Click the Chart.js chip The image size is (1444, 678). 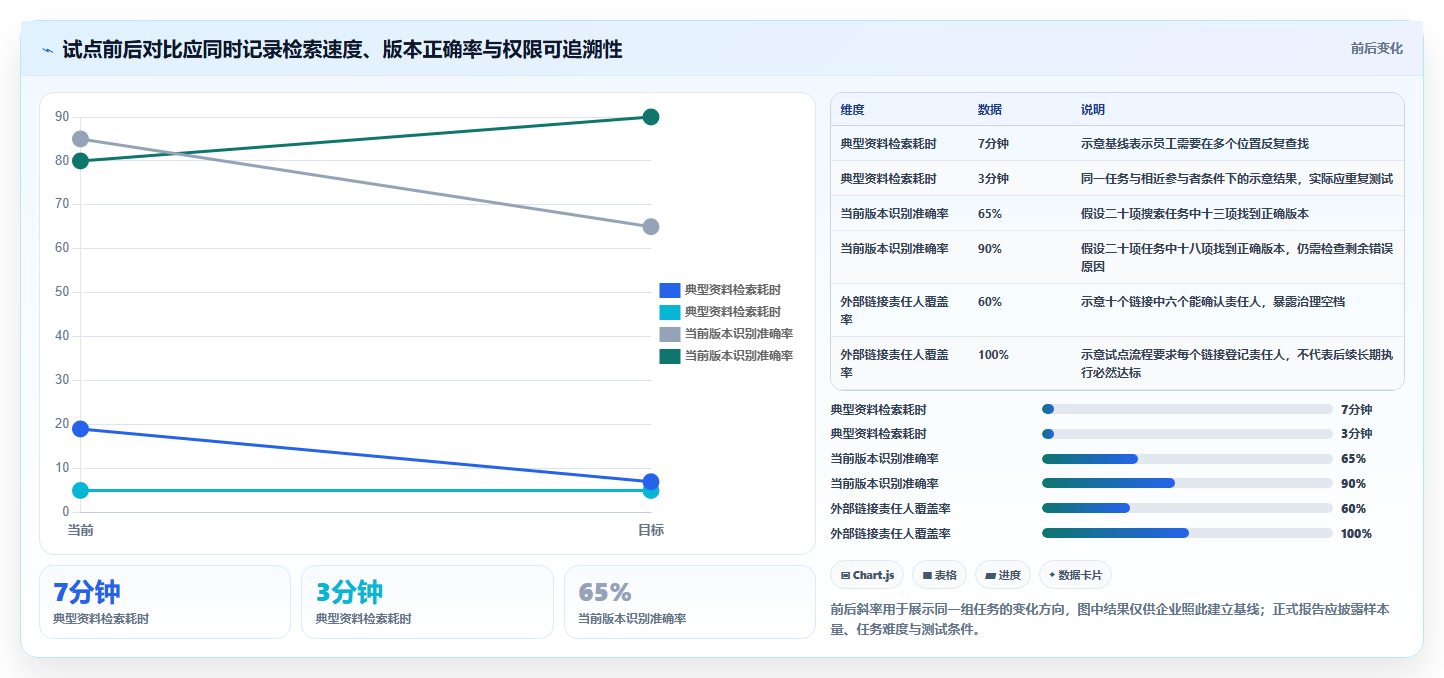(x=867, y=575)
